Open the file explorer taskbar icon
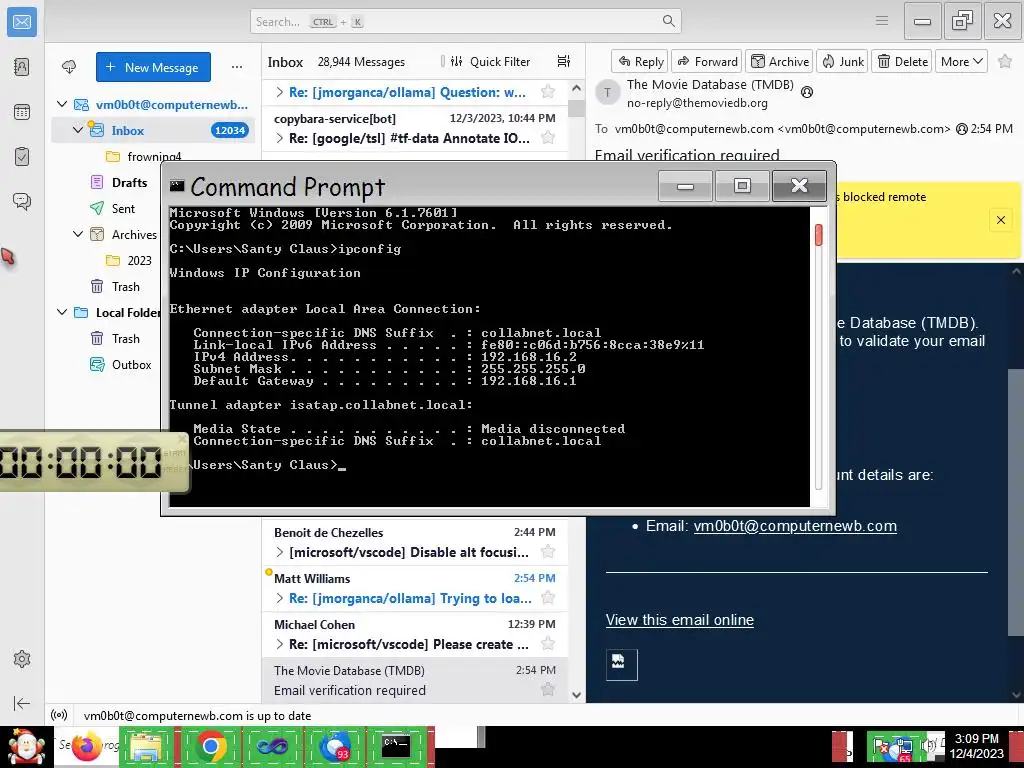Screen dimensions: 1024x768 click(x=147, y=747)
